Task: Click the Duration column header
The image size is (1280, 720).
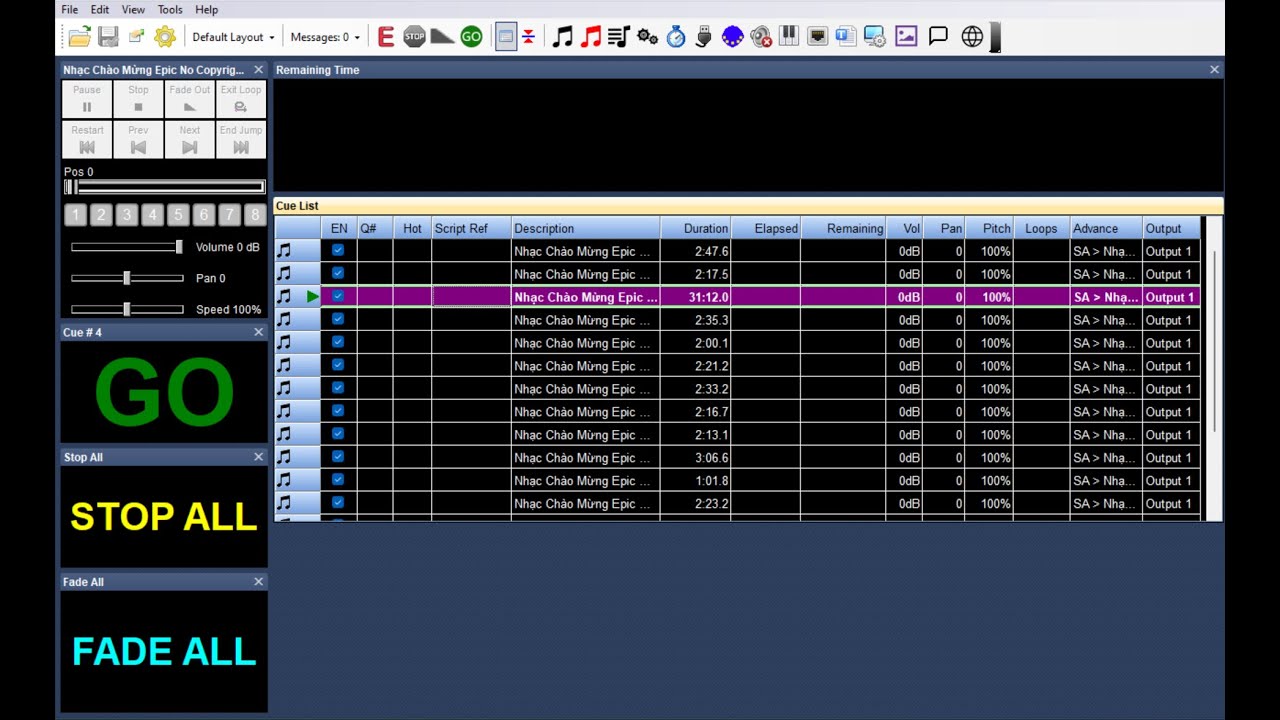Action: (696, 228)
